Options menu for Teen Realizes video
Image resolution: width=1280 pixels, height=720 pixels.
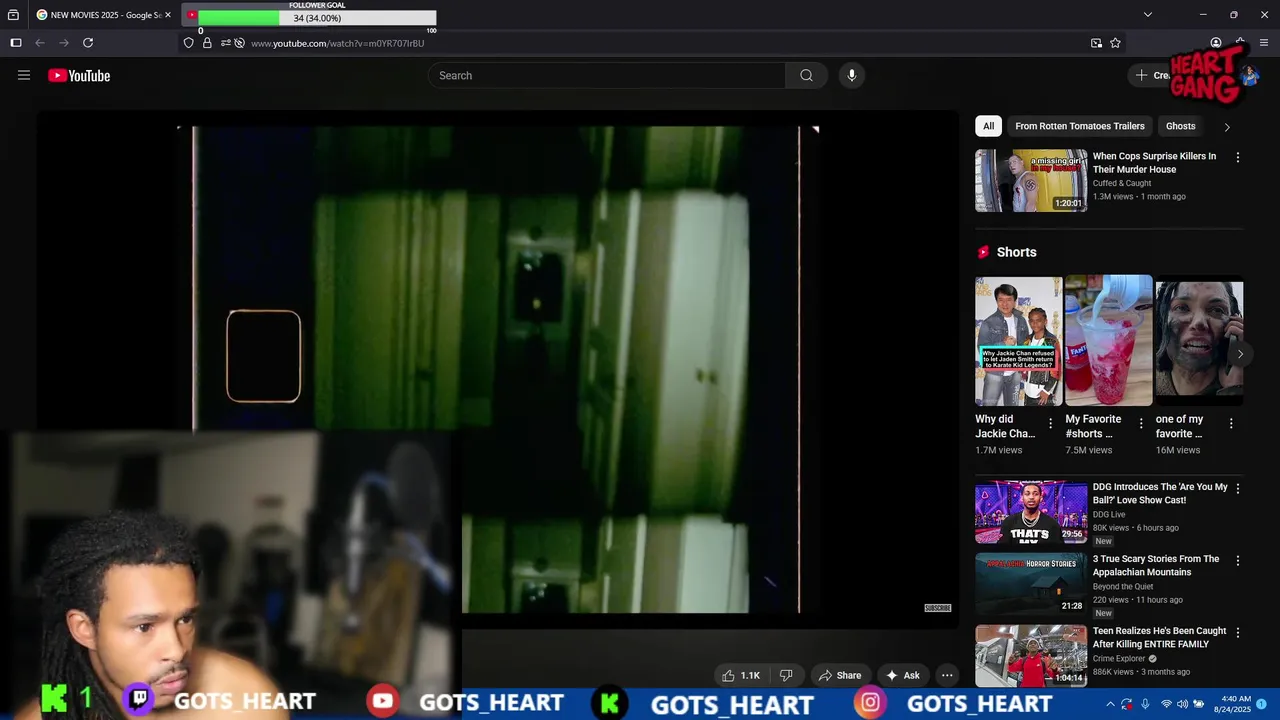tap(1238, 633)
